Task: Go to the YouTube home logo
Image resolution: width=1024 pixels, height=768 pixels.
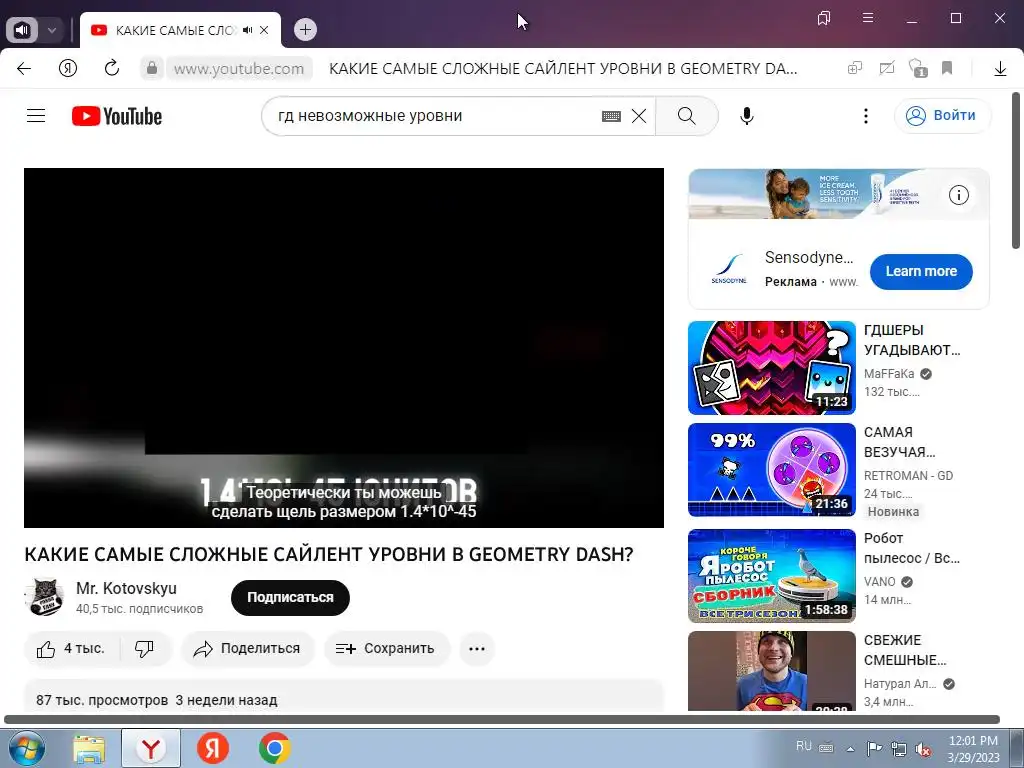Action: pyautogui.click(x=117, y=116)
